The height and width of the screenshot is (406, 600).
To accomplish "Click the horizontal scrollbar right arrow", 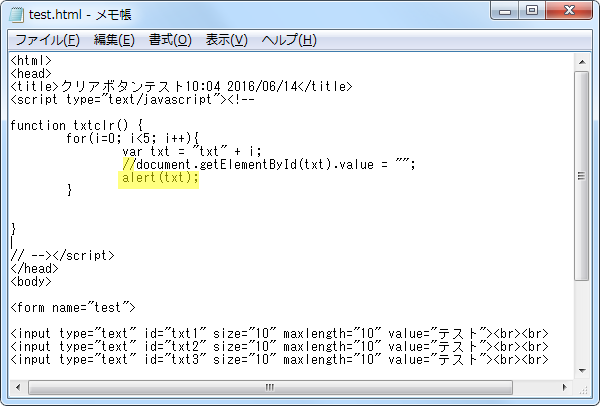I will tap(564, 387).
